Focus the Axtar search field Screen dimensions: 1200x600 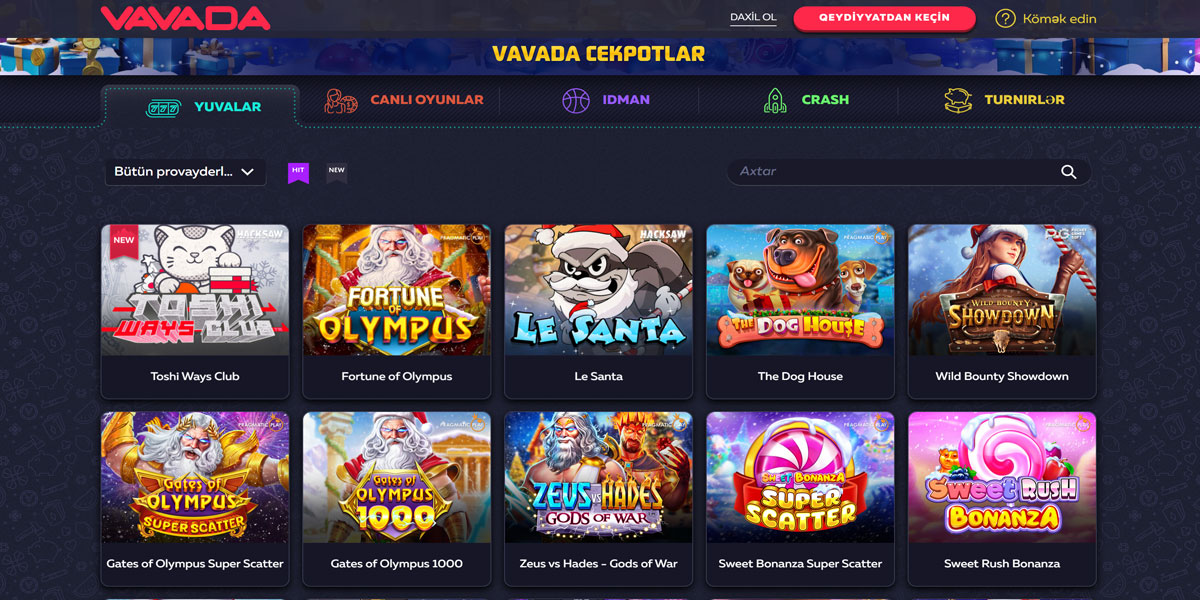[x=908, y=172]
